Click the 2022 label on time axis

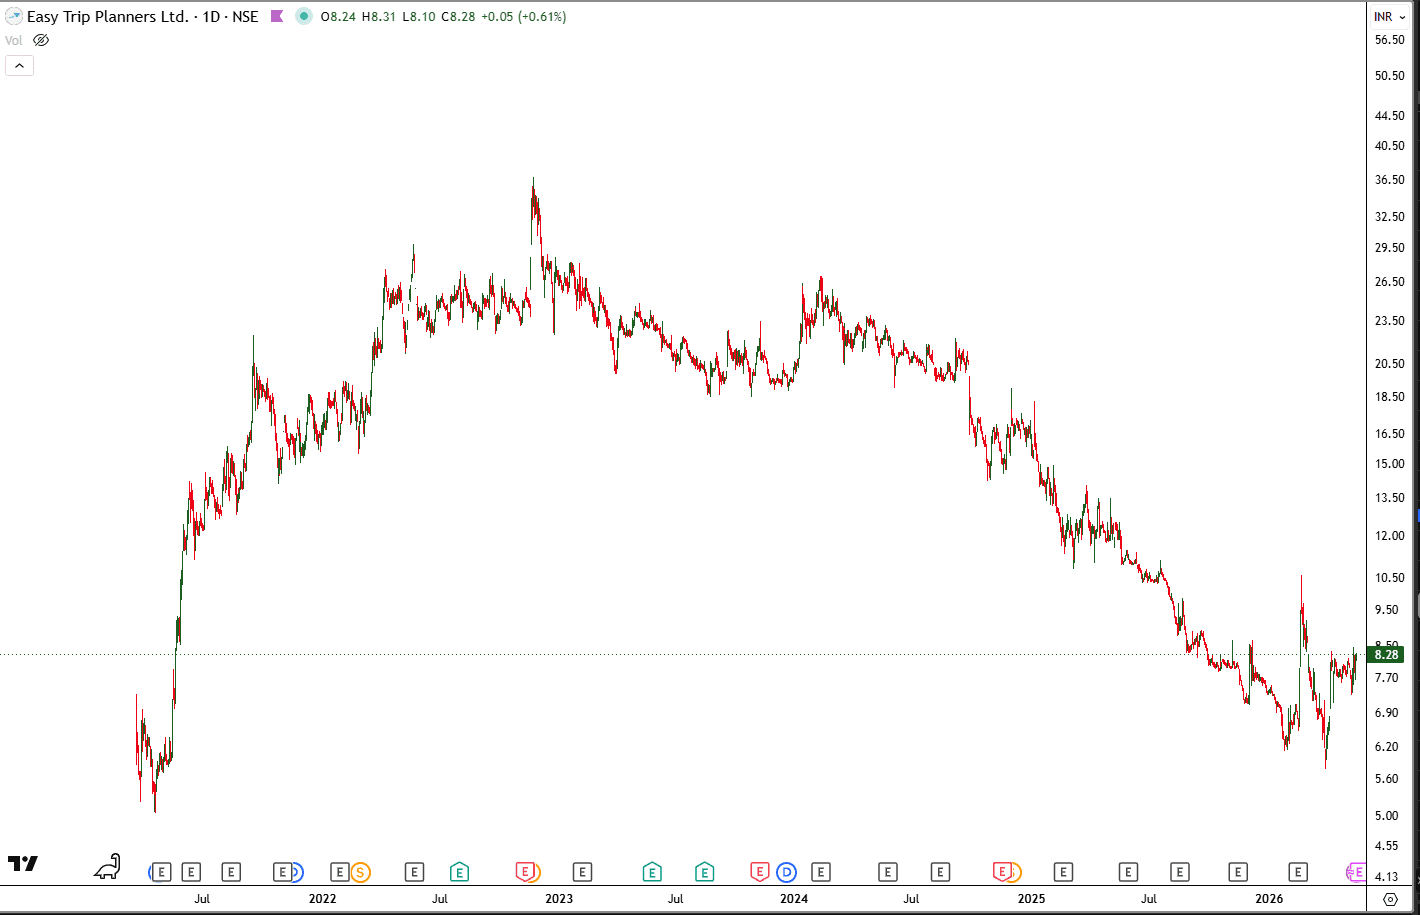point(322,899)
